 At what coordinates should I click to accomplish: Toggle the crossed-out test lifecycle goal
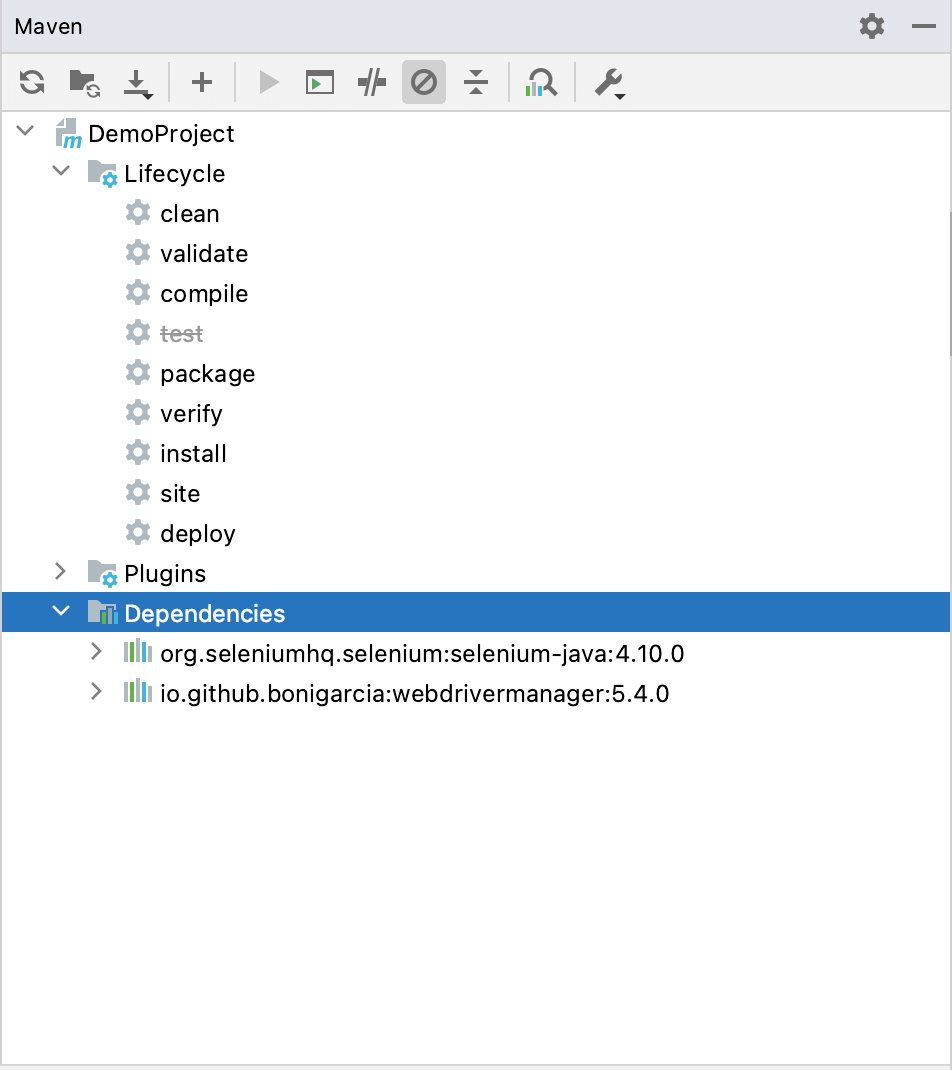point(182,333)
